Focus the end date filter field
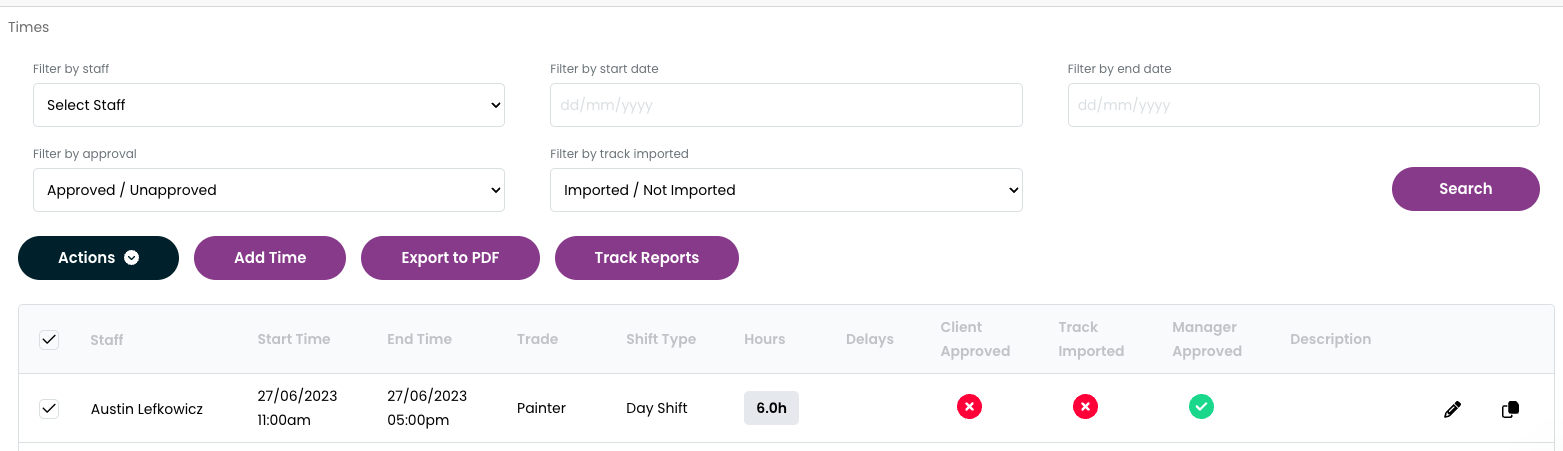 pos(1302,105)
